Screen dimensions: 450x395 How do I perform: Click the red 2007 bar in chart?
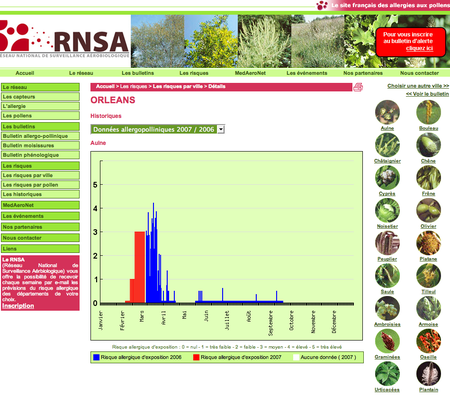click(x=140, y=267)
